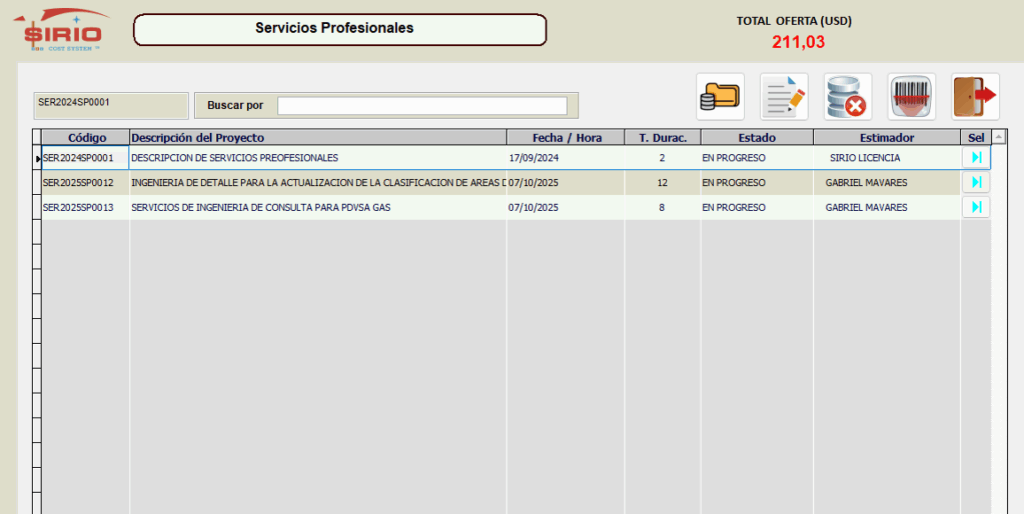This screenshot has width=1024, height=514.
Task: Click the Fecha / Hora column header
Action: pos(566,138)
